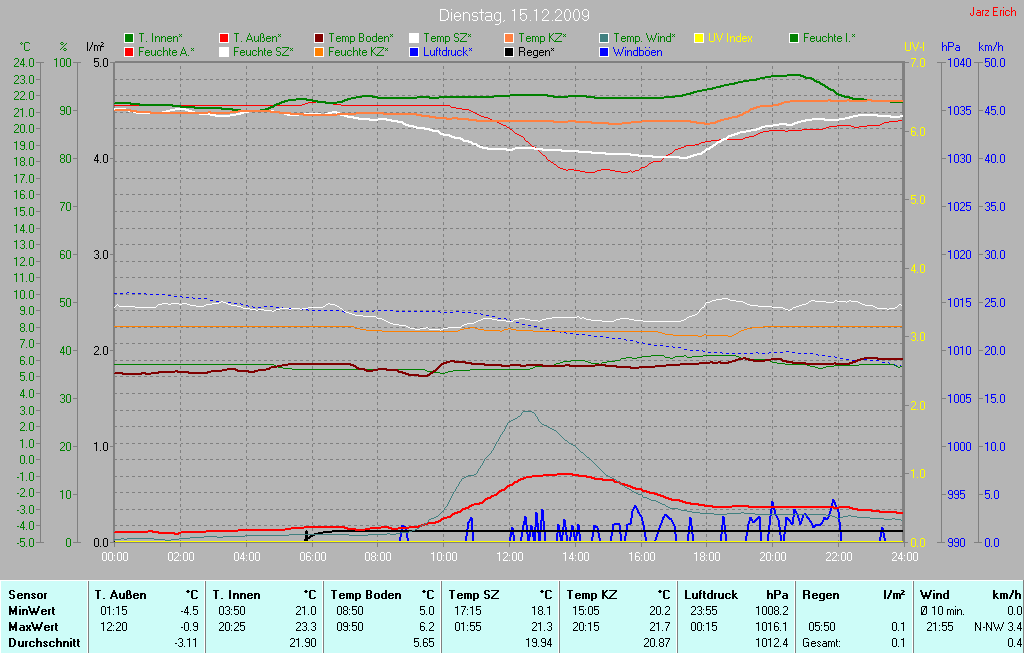This screenshot has width=1024, height=653.
Task: Click the 1040 value on pressure axis
Action: [x=960, y=63]
